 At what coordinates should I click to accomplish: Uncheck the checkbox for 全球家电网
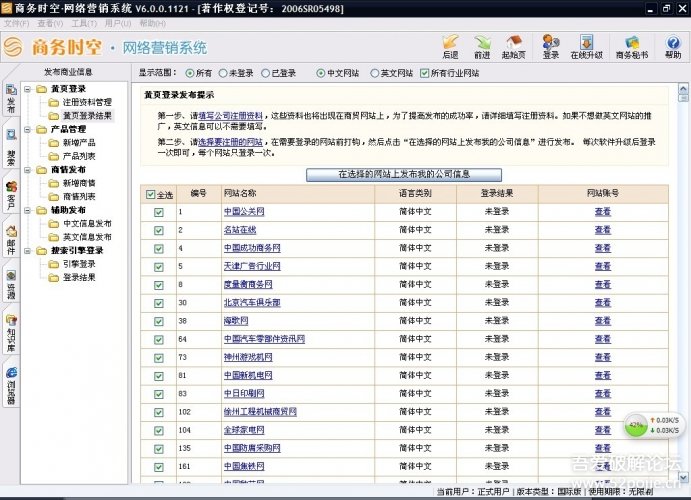coord(159,431)
